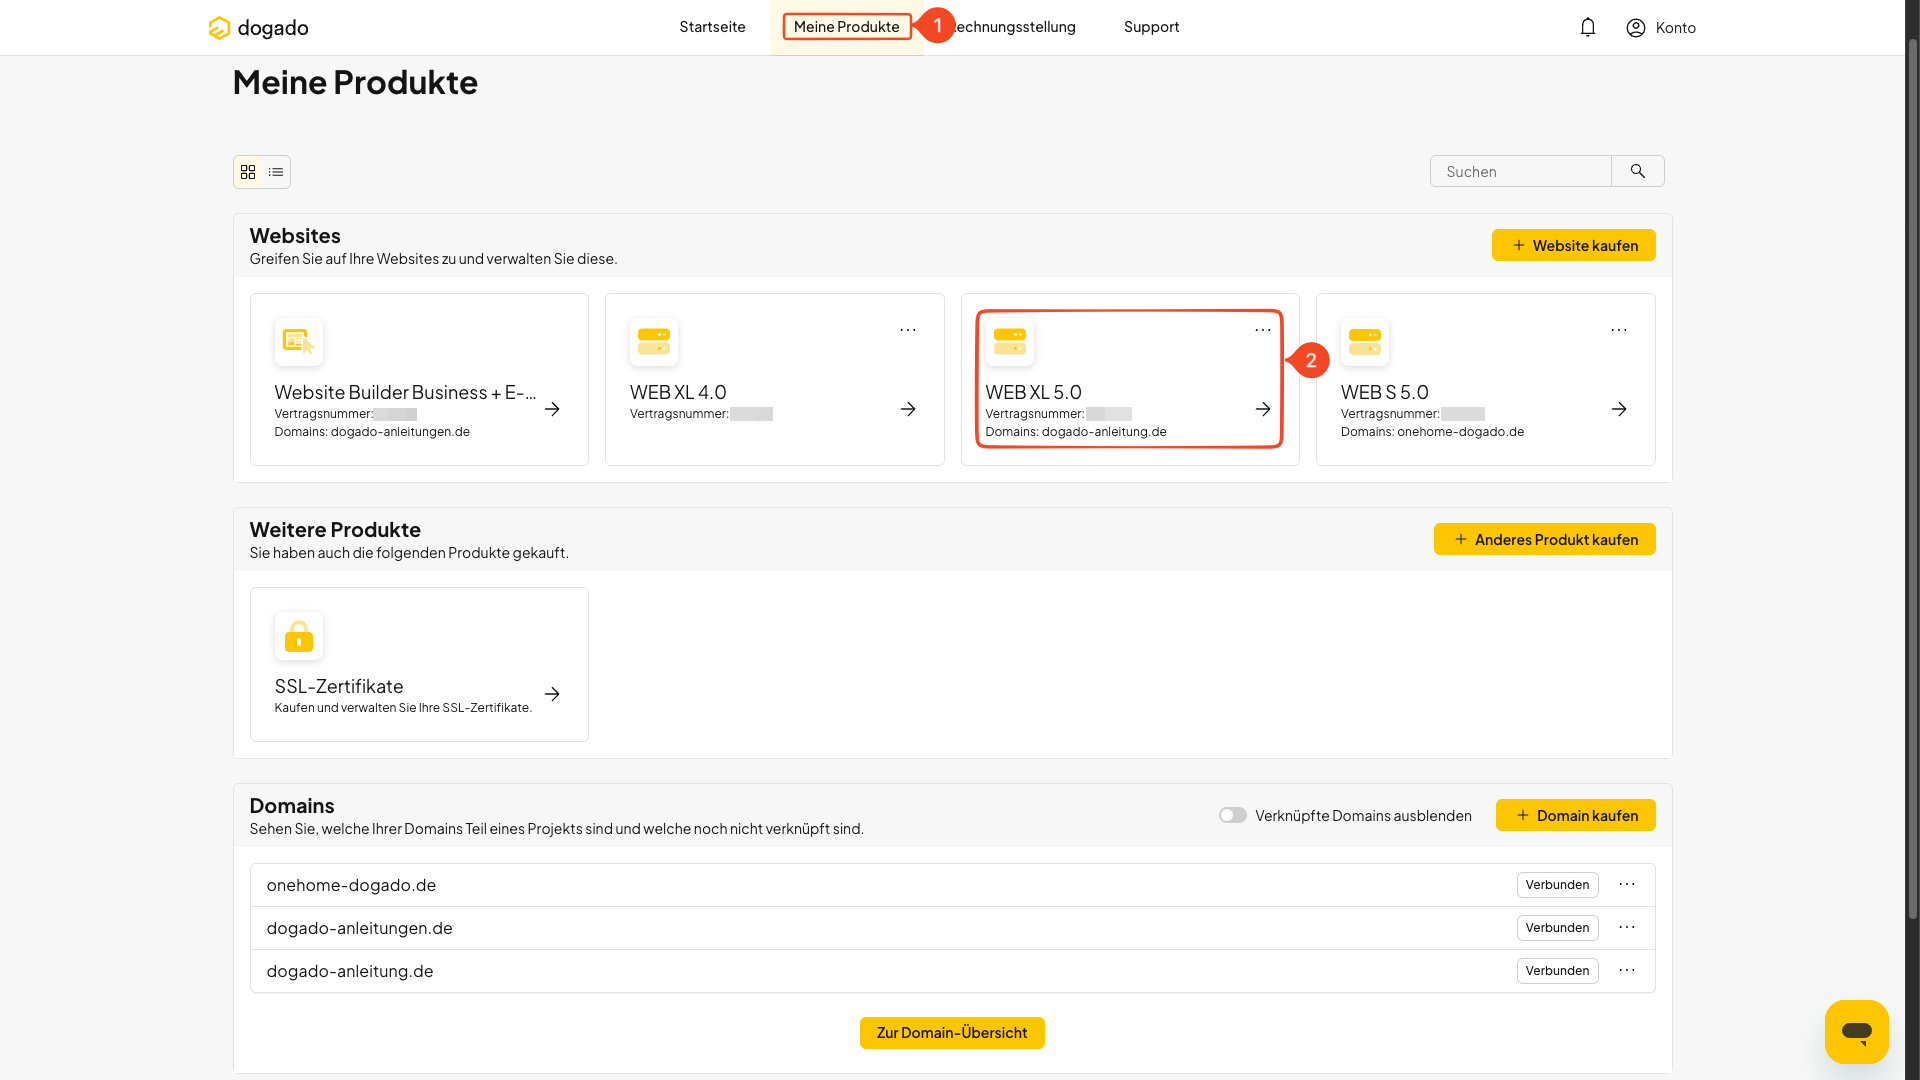Click Verbunden badge for dogado-anleitung.de

(x=1557, y=971)
